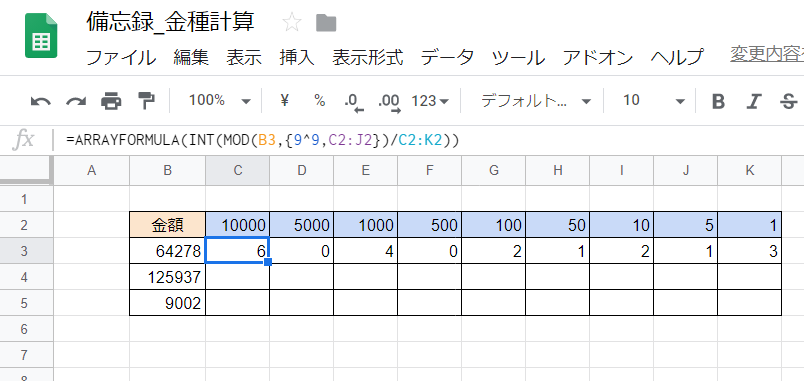Open the ファイル menu
This screenshot has height=381, width=804.
click(121, 57)
